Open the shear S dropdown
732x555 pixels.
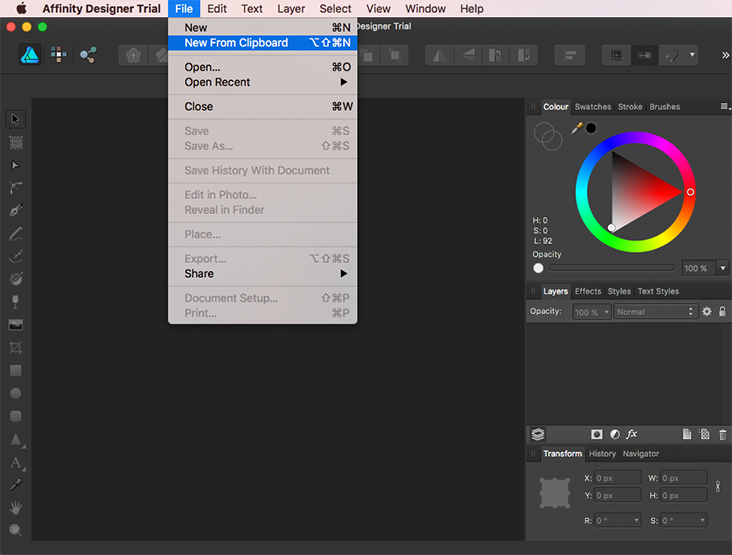tap(702, 520)
